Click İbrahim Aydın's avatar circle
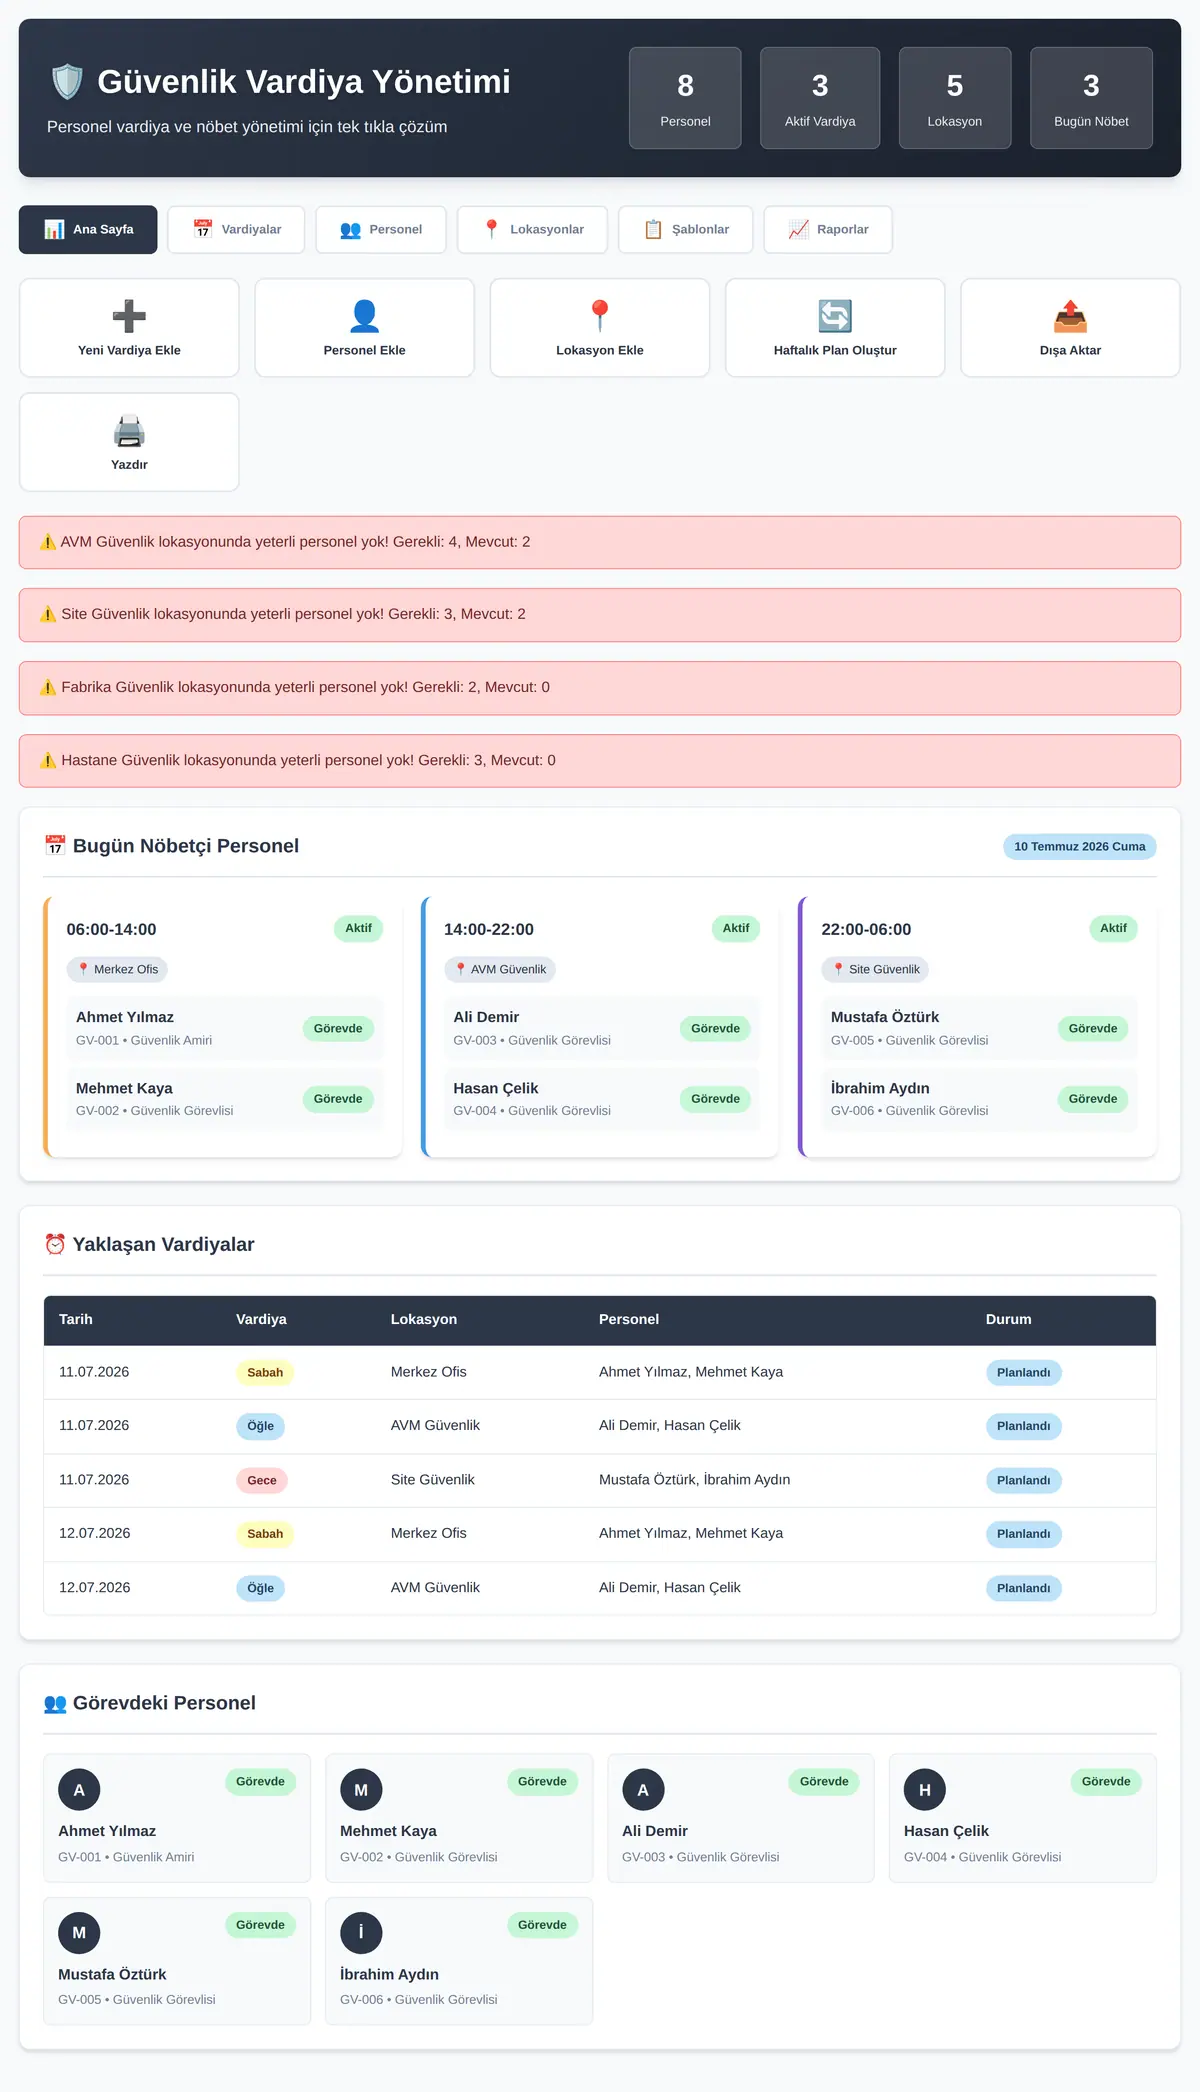This screenshot has height=2092, width=1200. pos(361,1933)
